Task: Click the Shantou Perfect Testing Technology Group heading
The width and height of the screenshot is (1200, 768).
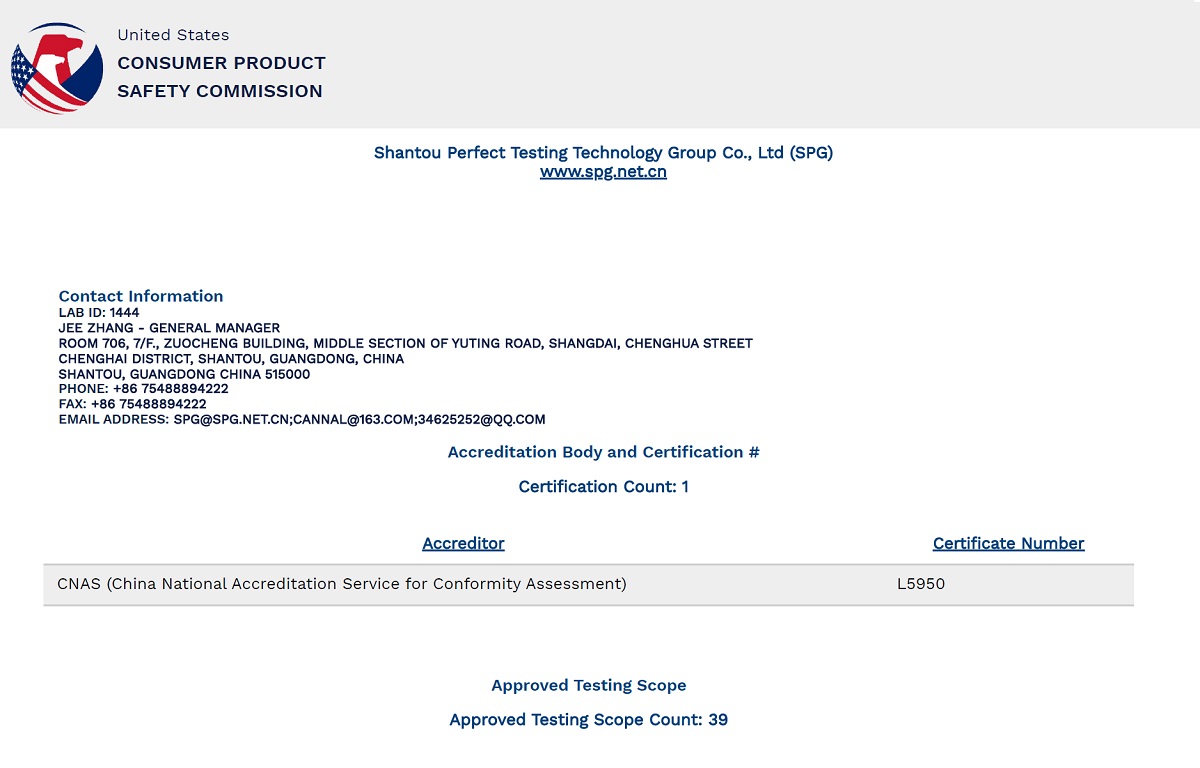Action: tap(603, 153)
